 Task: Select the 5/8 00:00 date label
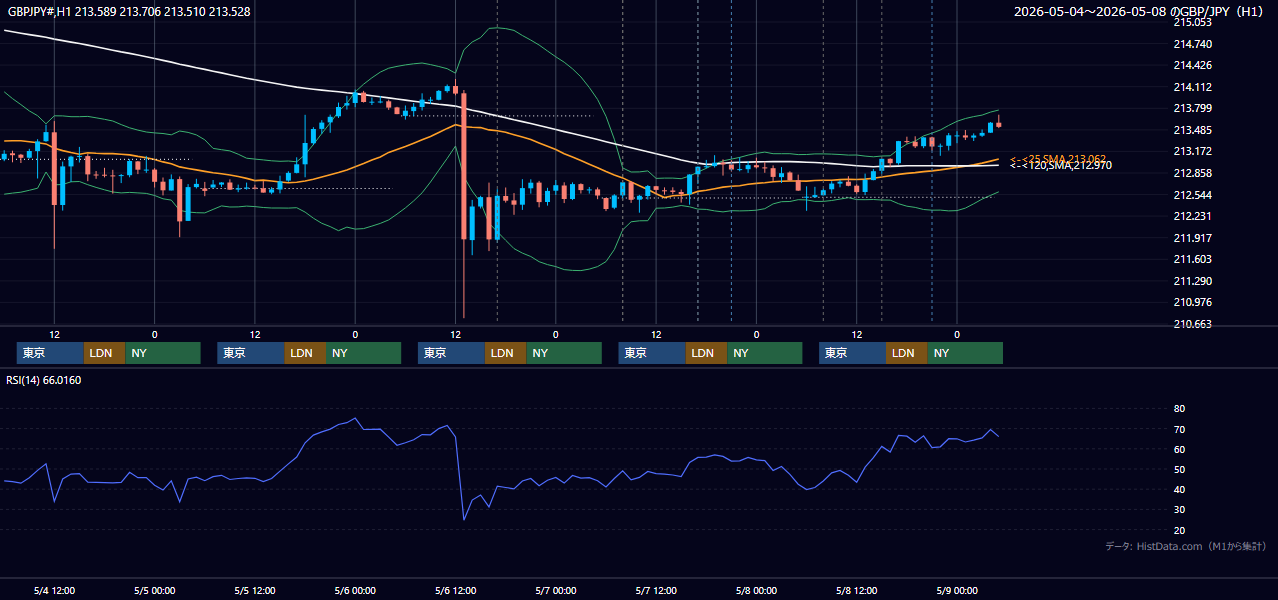(756, 590)
